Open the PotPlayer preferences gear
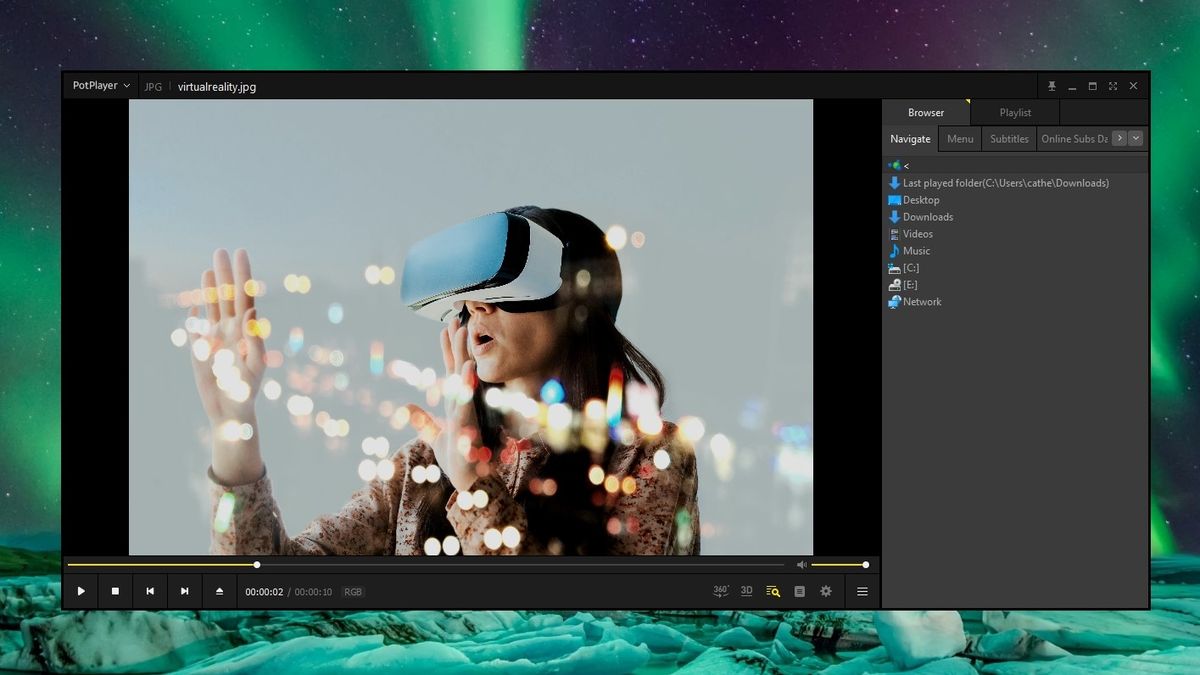The width and height of the screenshot is (1200, 675). click(825, 591)
